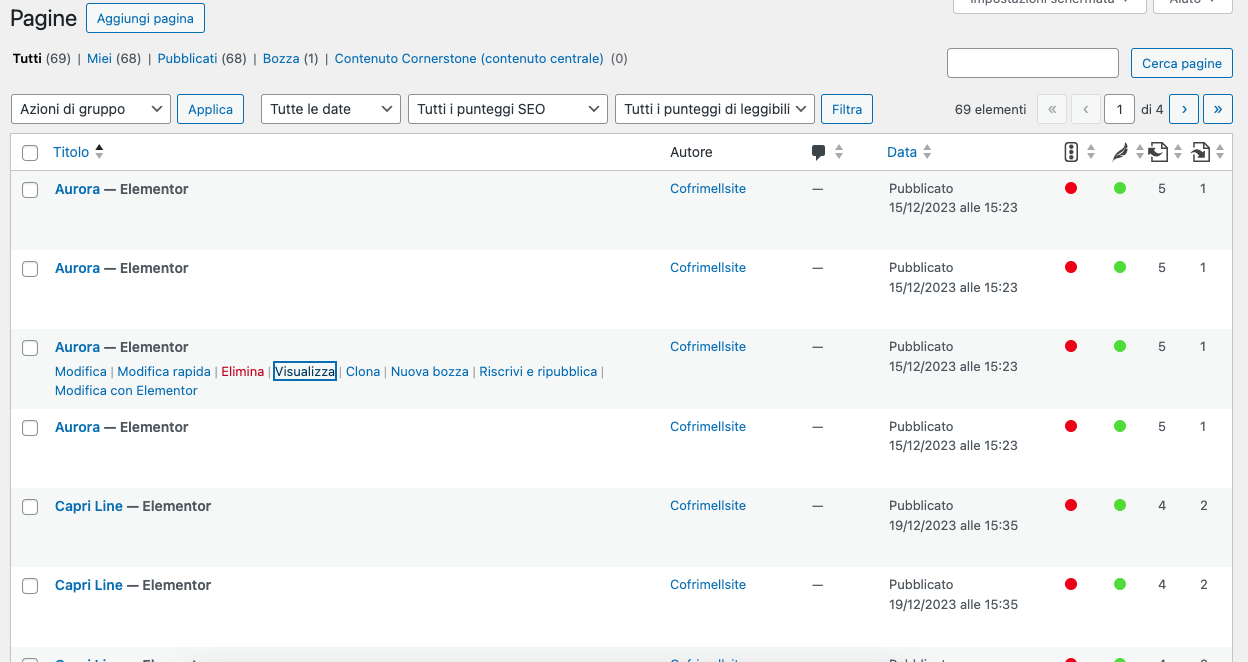
Task: Sort pages by the comments bubble column
Action: click(827, 152)
